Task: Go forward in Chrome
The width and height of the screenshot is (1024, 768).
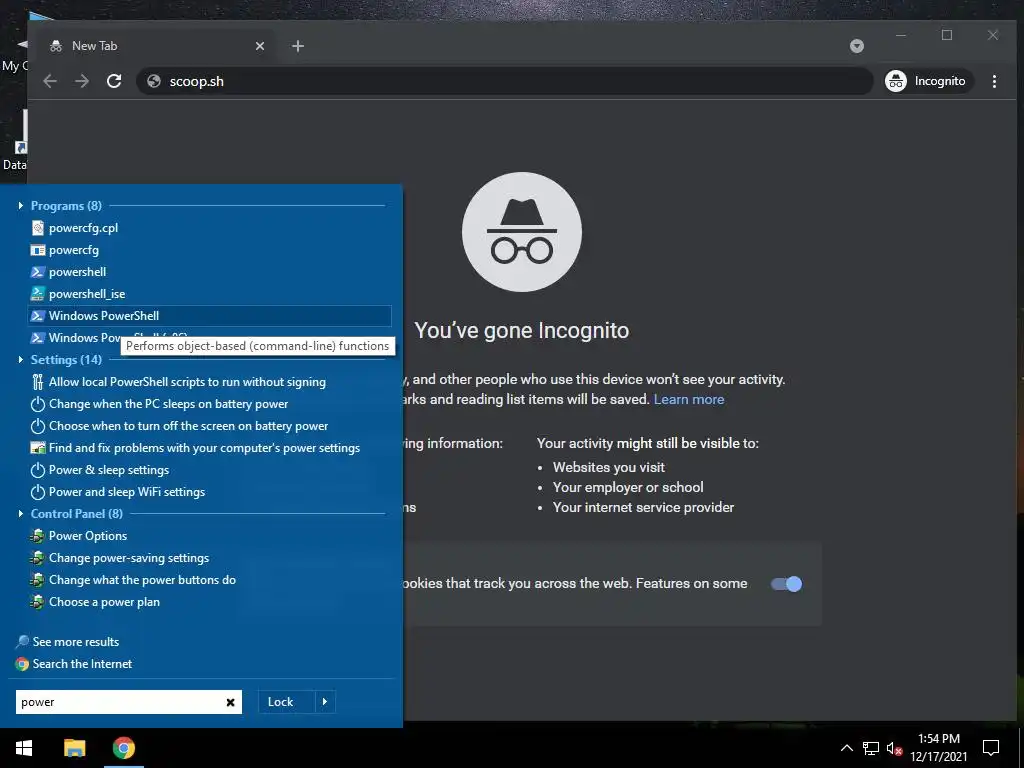Action: pyautogui.click(x=82, y=81)
